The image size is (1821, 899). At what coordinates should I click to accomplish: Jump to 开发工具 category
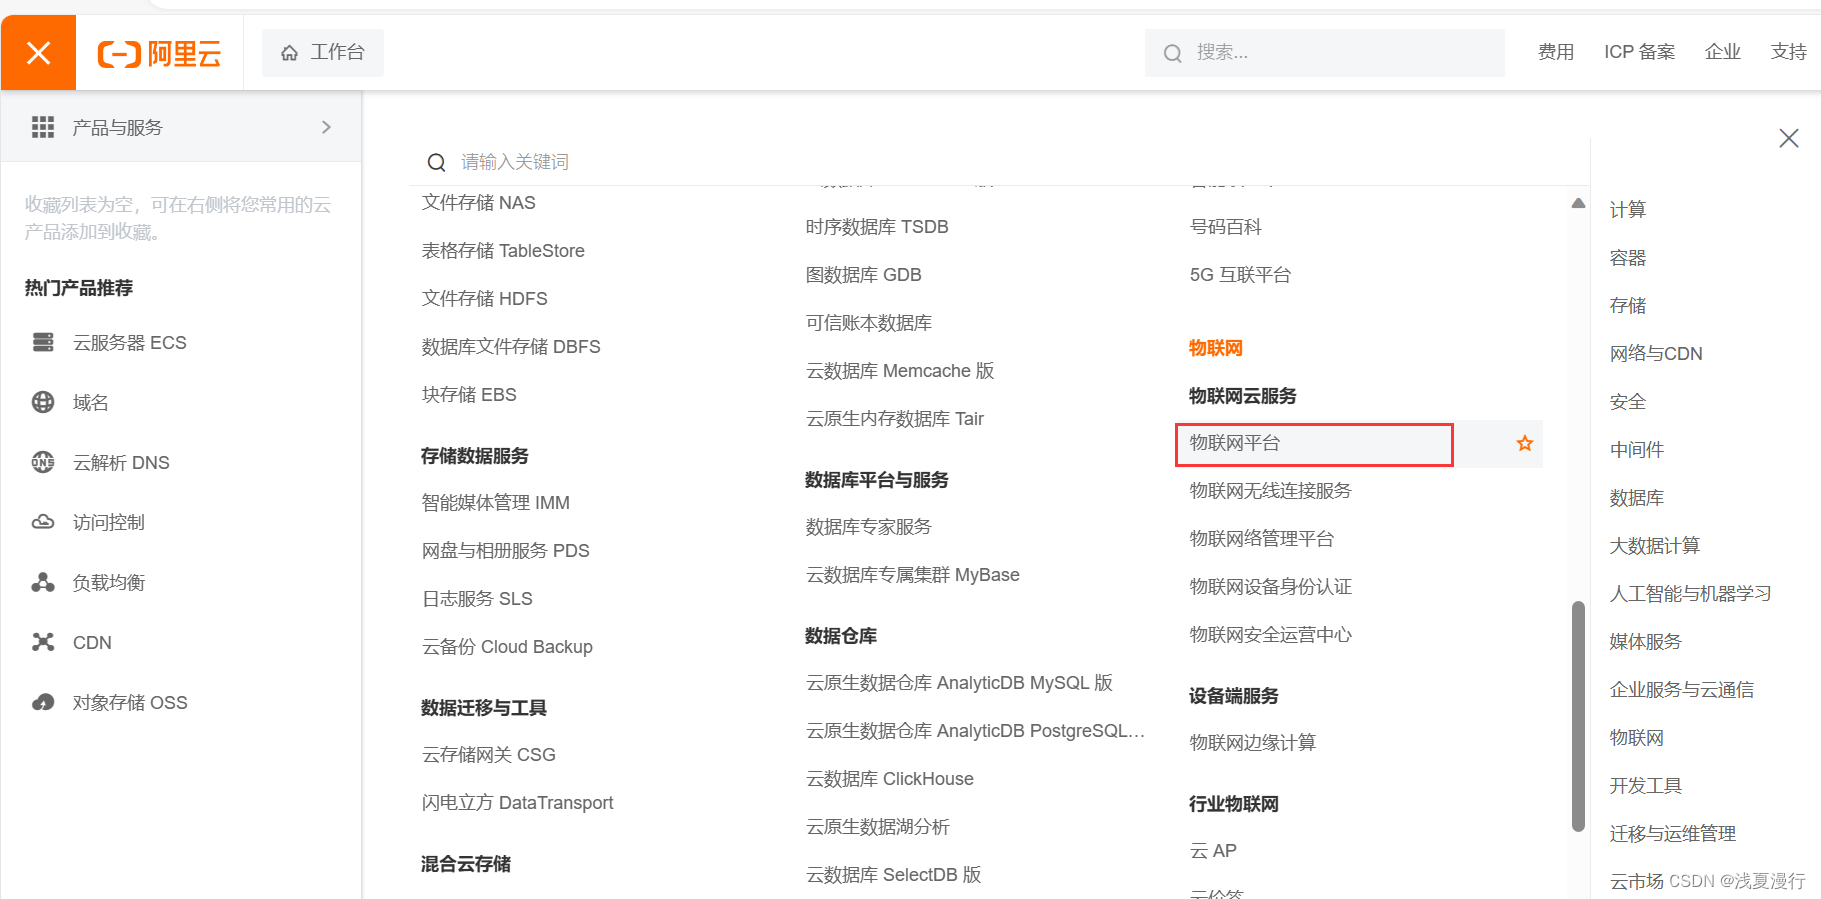coord(1646,785)
